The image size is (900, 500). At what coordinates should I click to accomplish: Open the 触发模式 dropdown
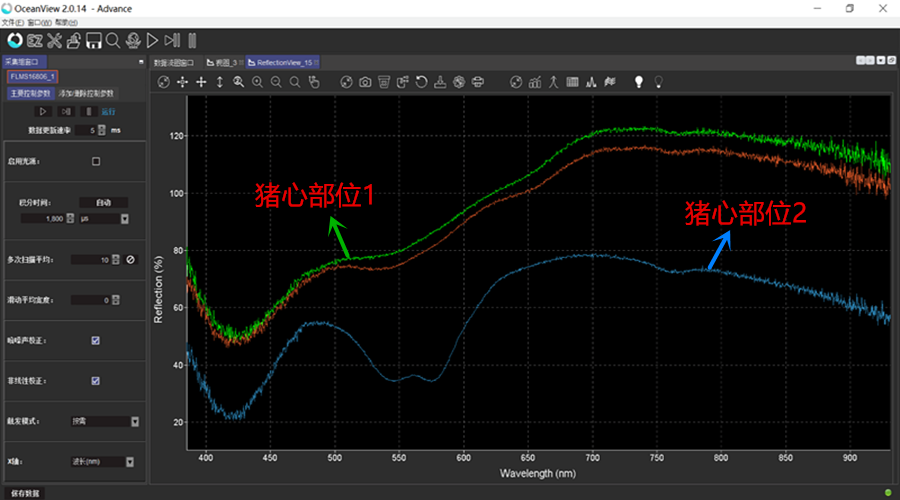[135, 422]
